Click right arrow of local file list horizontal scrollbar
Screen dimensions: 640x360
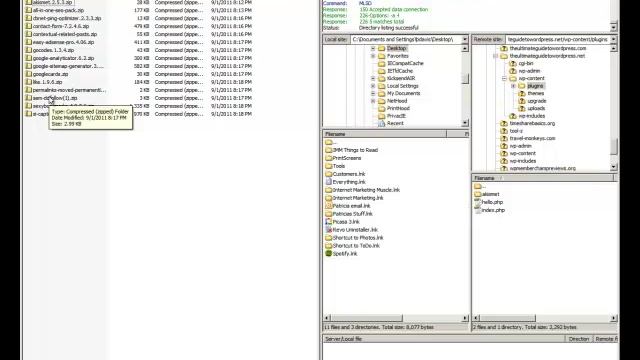tap(465, 318)
